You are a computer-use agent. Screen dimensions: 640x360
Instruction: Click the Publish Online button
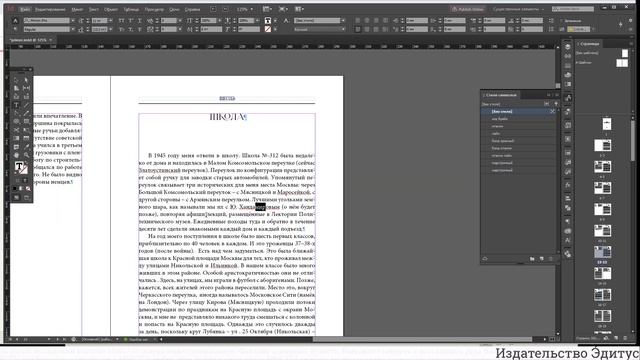pos(468,9)
